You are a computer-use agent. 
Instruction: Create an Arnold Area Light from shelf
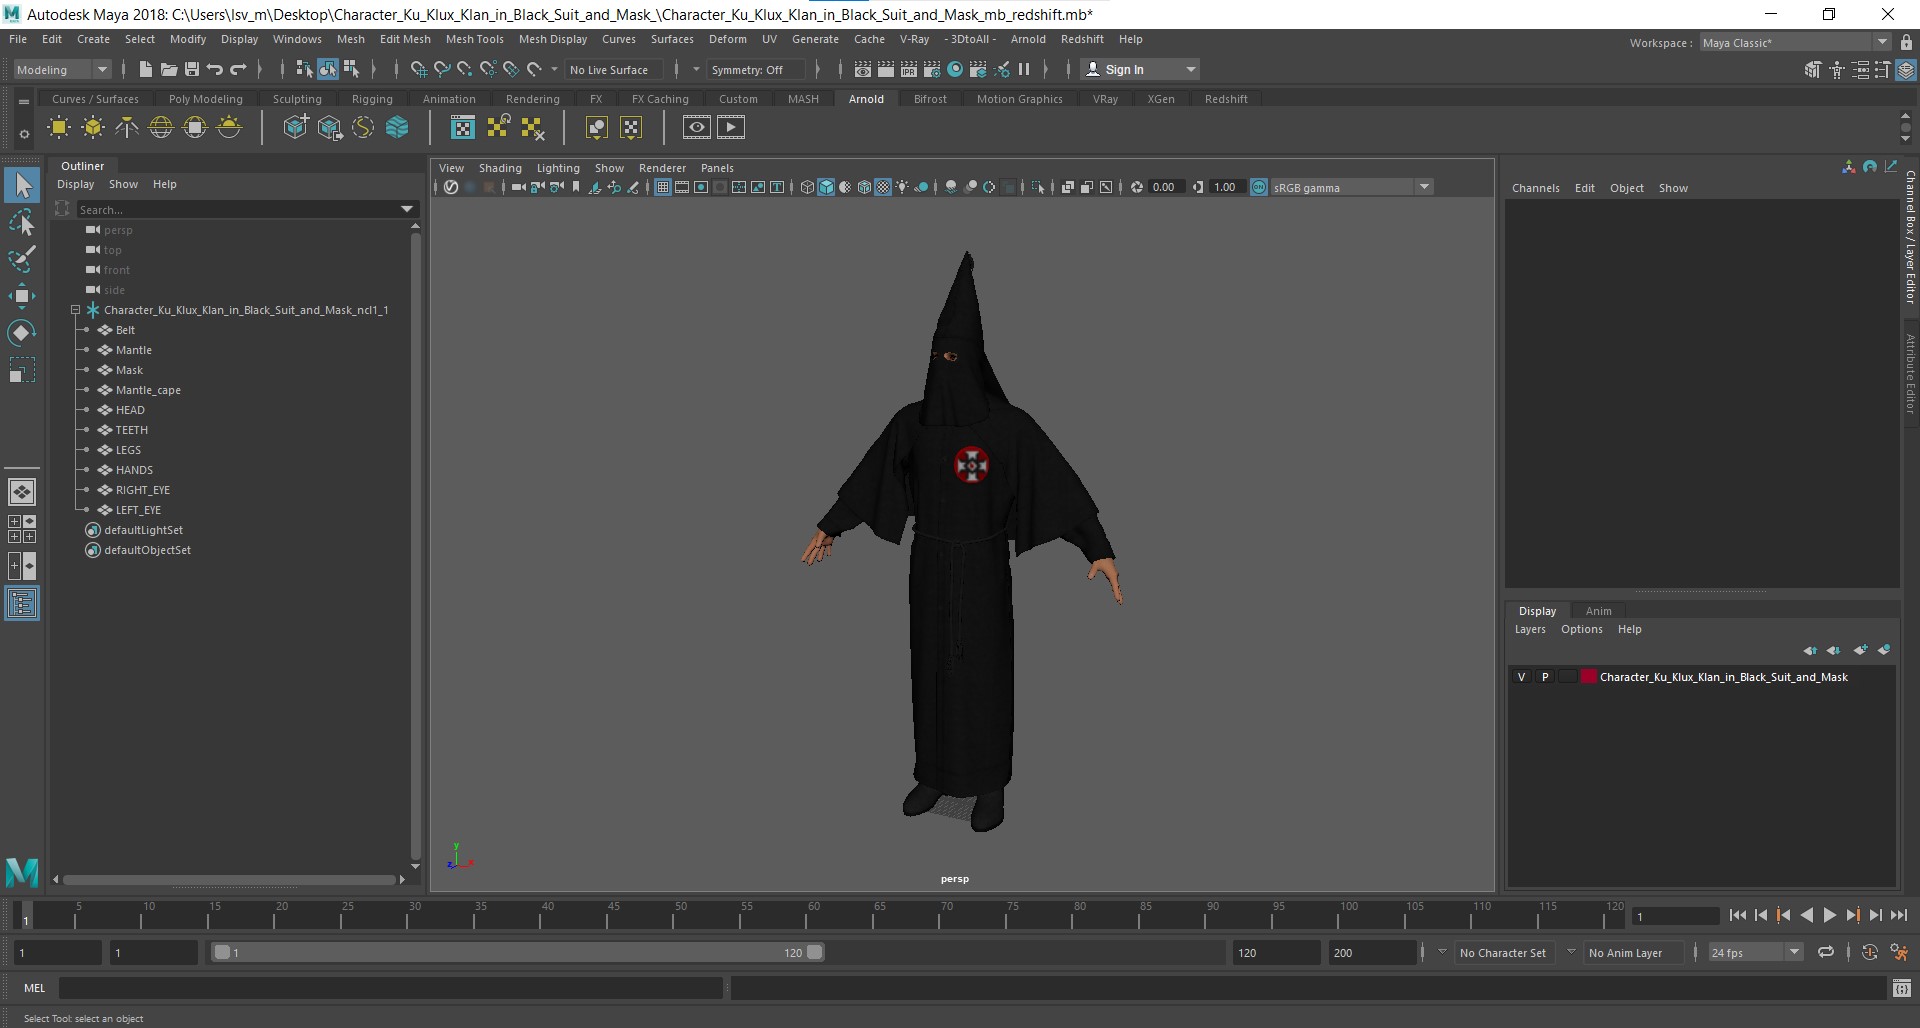click(59, 128)
